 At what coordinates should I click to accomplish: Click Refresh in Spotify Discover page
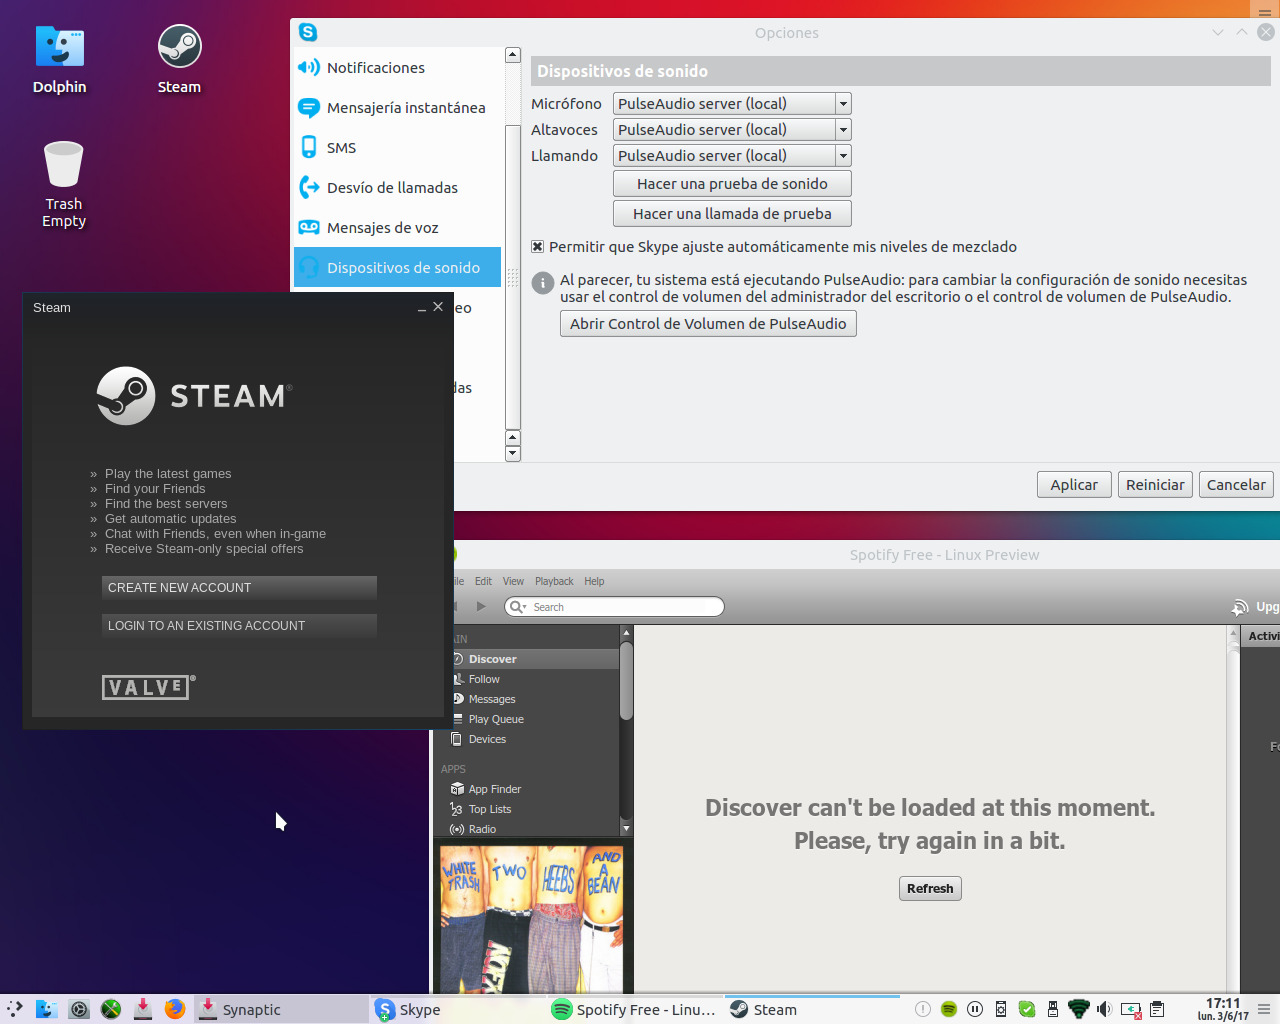[x=930, y=888]
